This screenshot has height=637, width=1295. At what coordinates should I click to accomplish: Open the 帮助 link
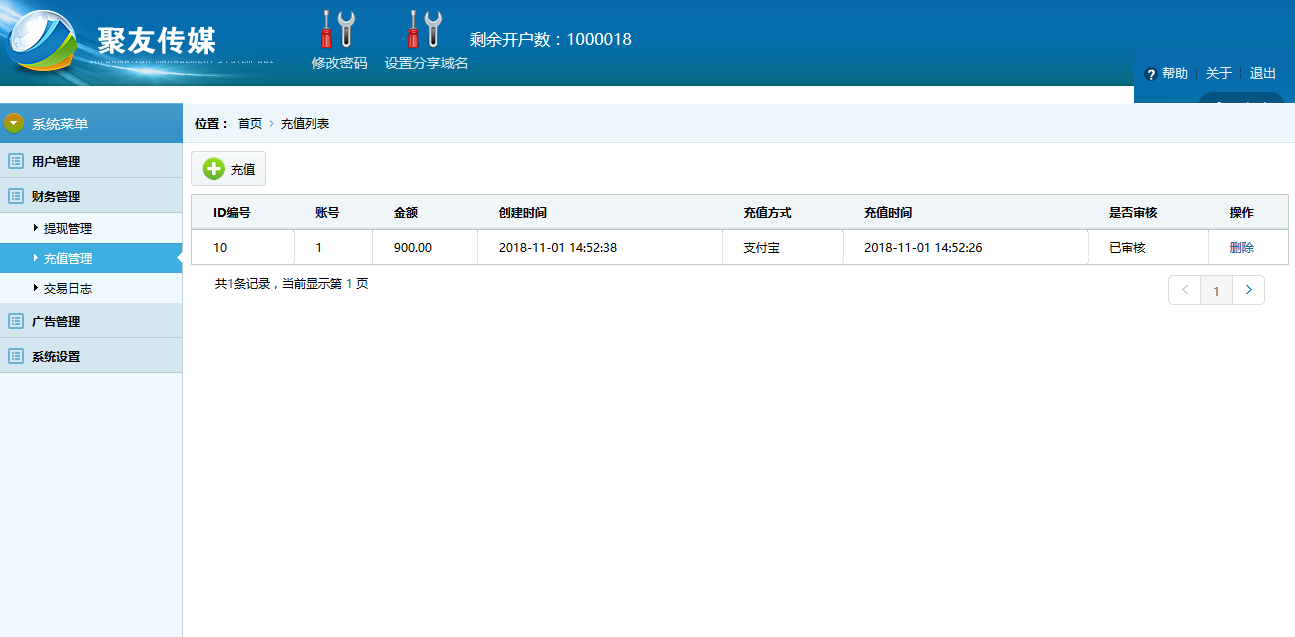pos(1175,74)
